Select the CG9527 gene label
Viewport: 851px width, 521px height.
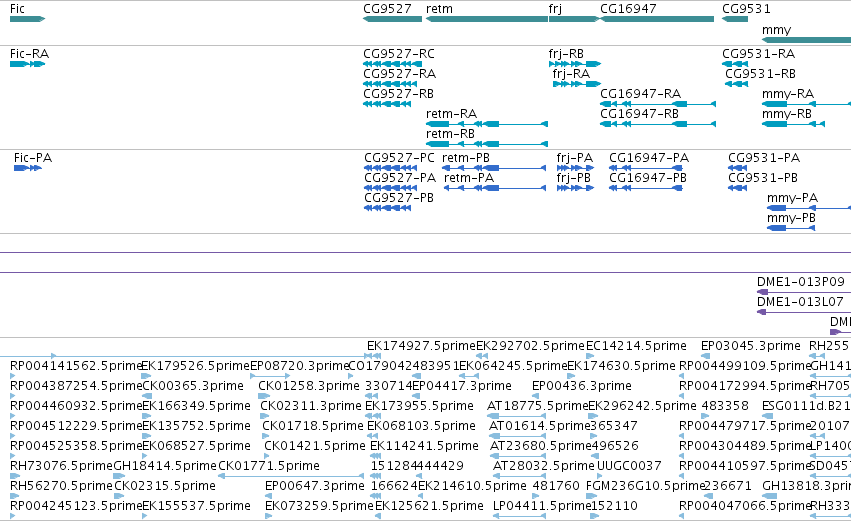click(x=387, y=9)
